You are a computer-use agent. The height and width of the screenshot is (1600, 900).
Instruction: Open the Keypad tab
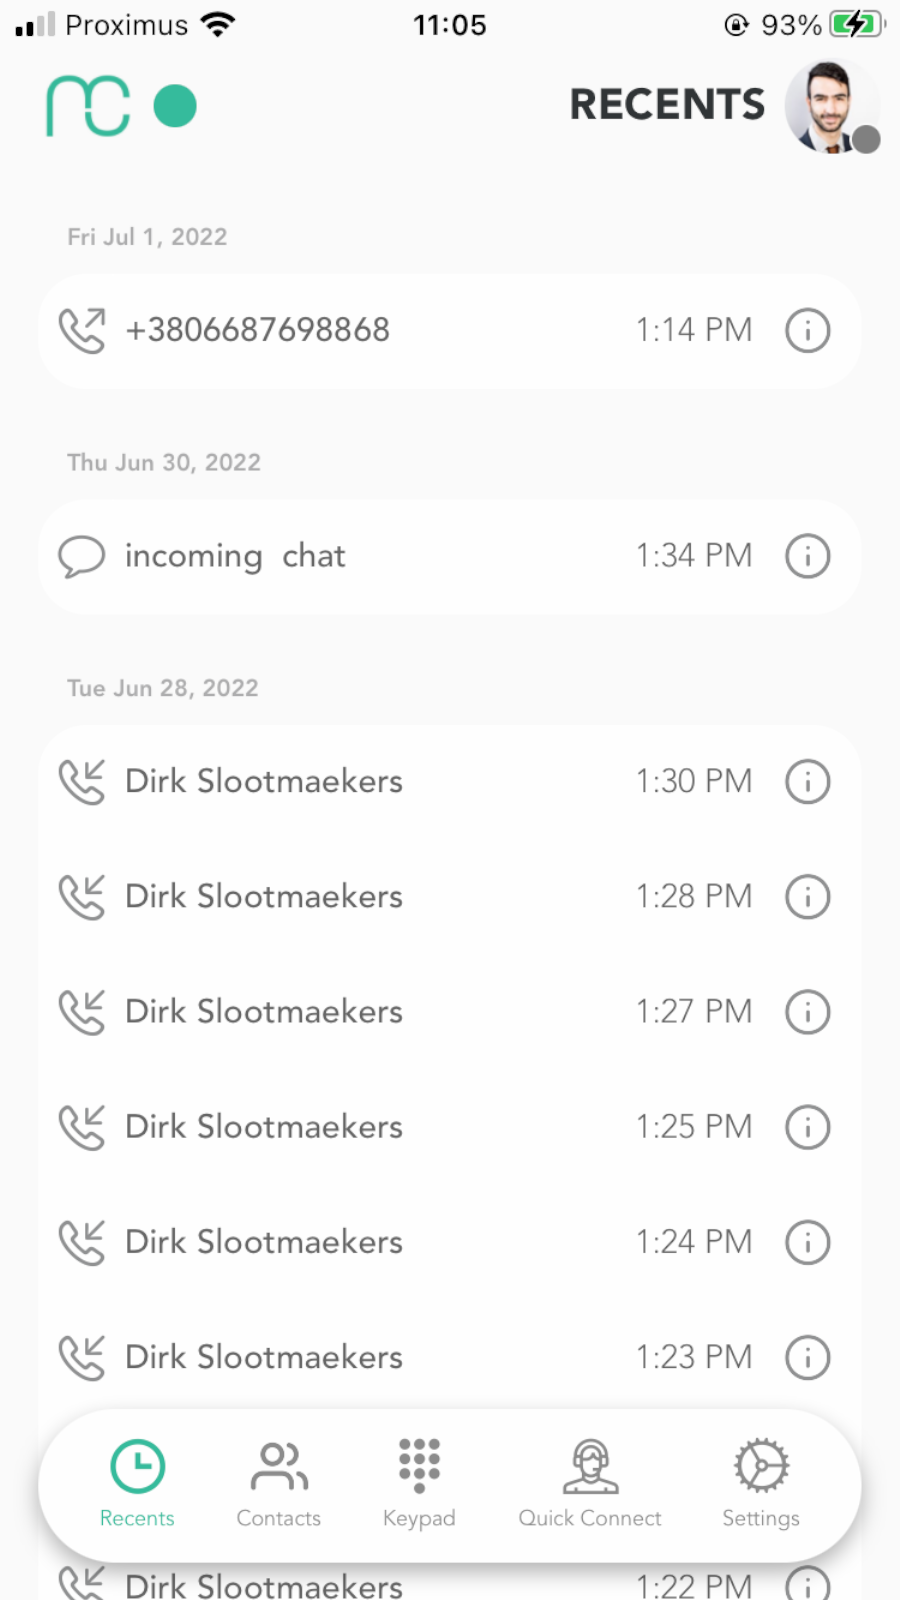tap(419, 1484)
